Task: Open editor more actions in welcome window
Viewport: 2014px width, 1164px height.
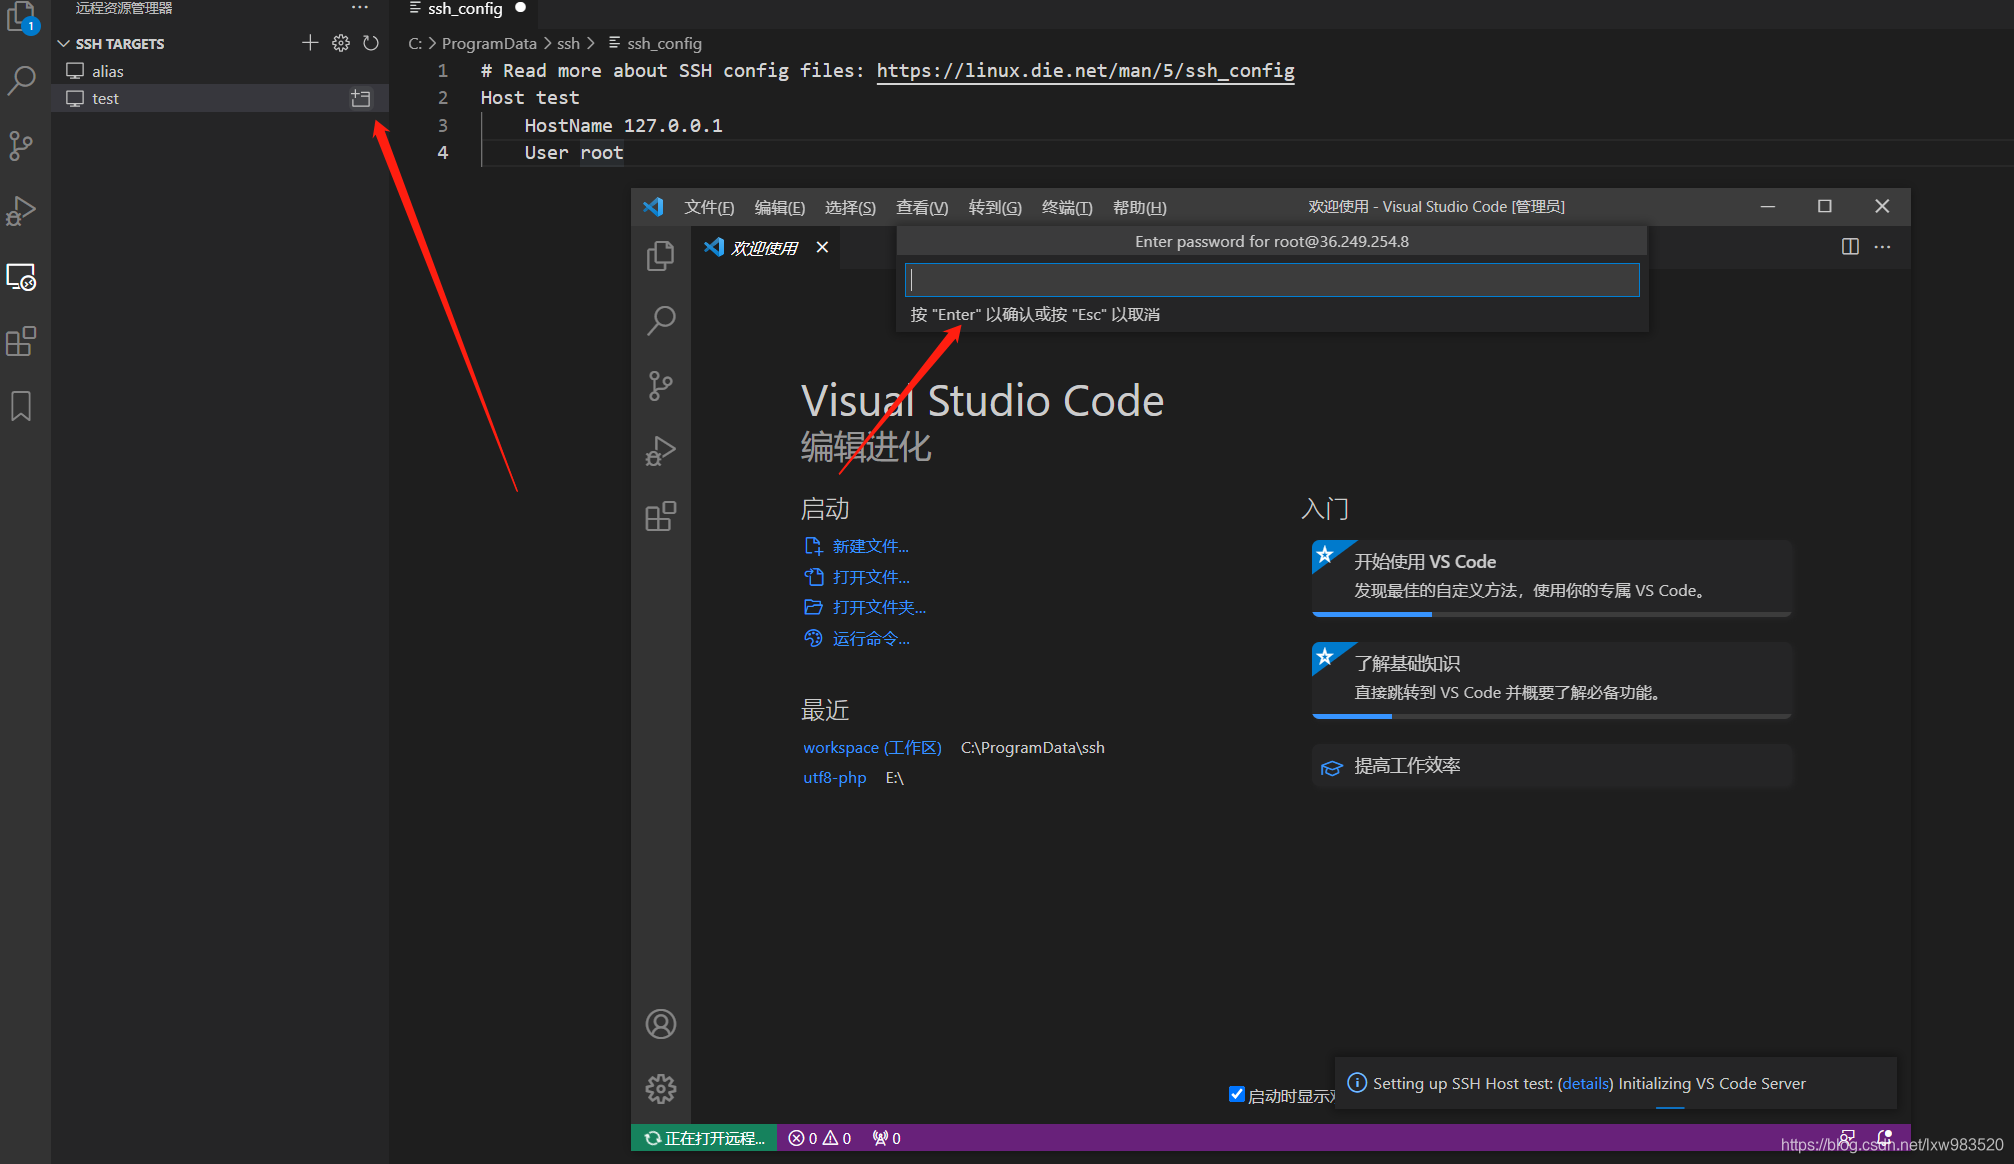Action: coord(1882,247)
